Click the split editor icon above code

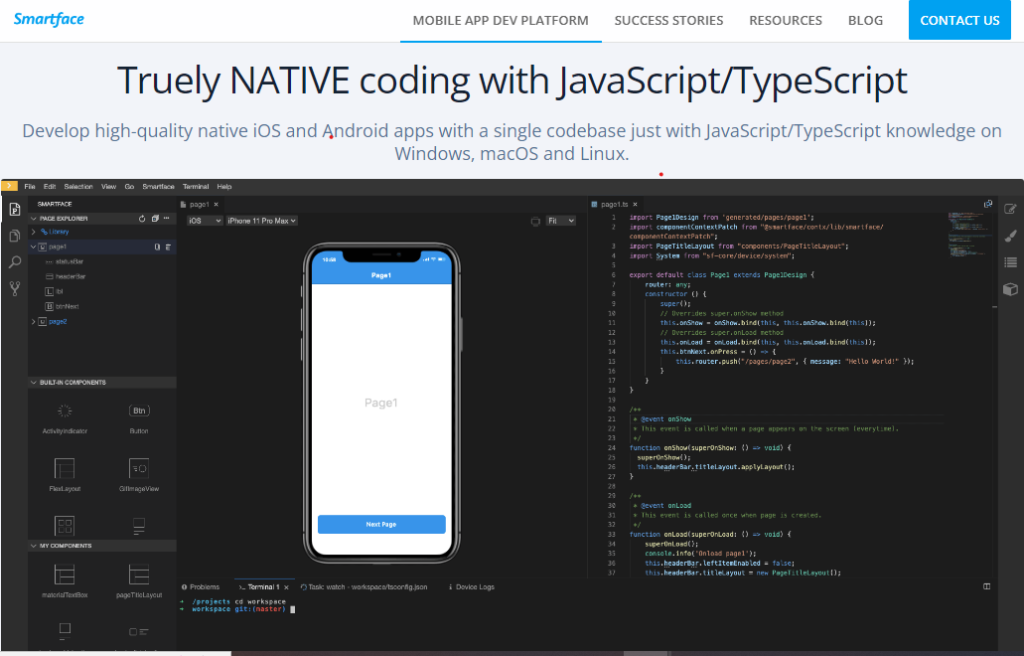[988, 204]
